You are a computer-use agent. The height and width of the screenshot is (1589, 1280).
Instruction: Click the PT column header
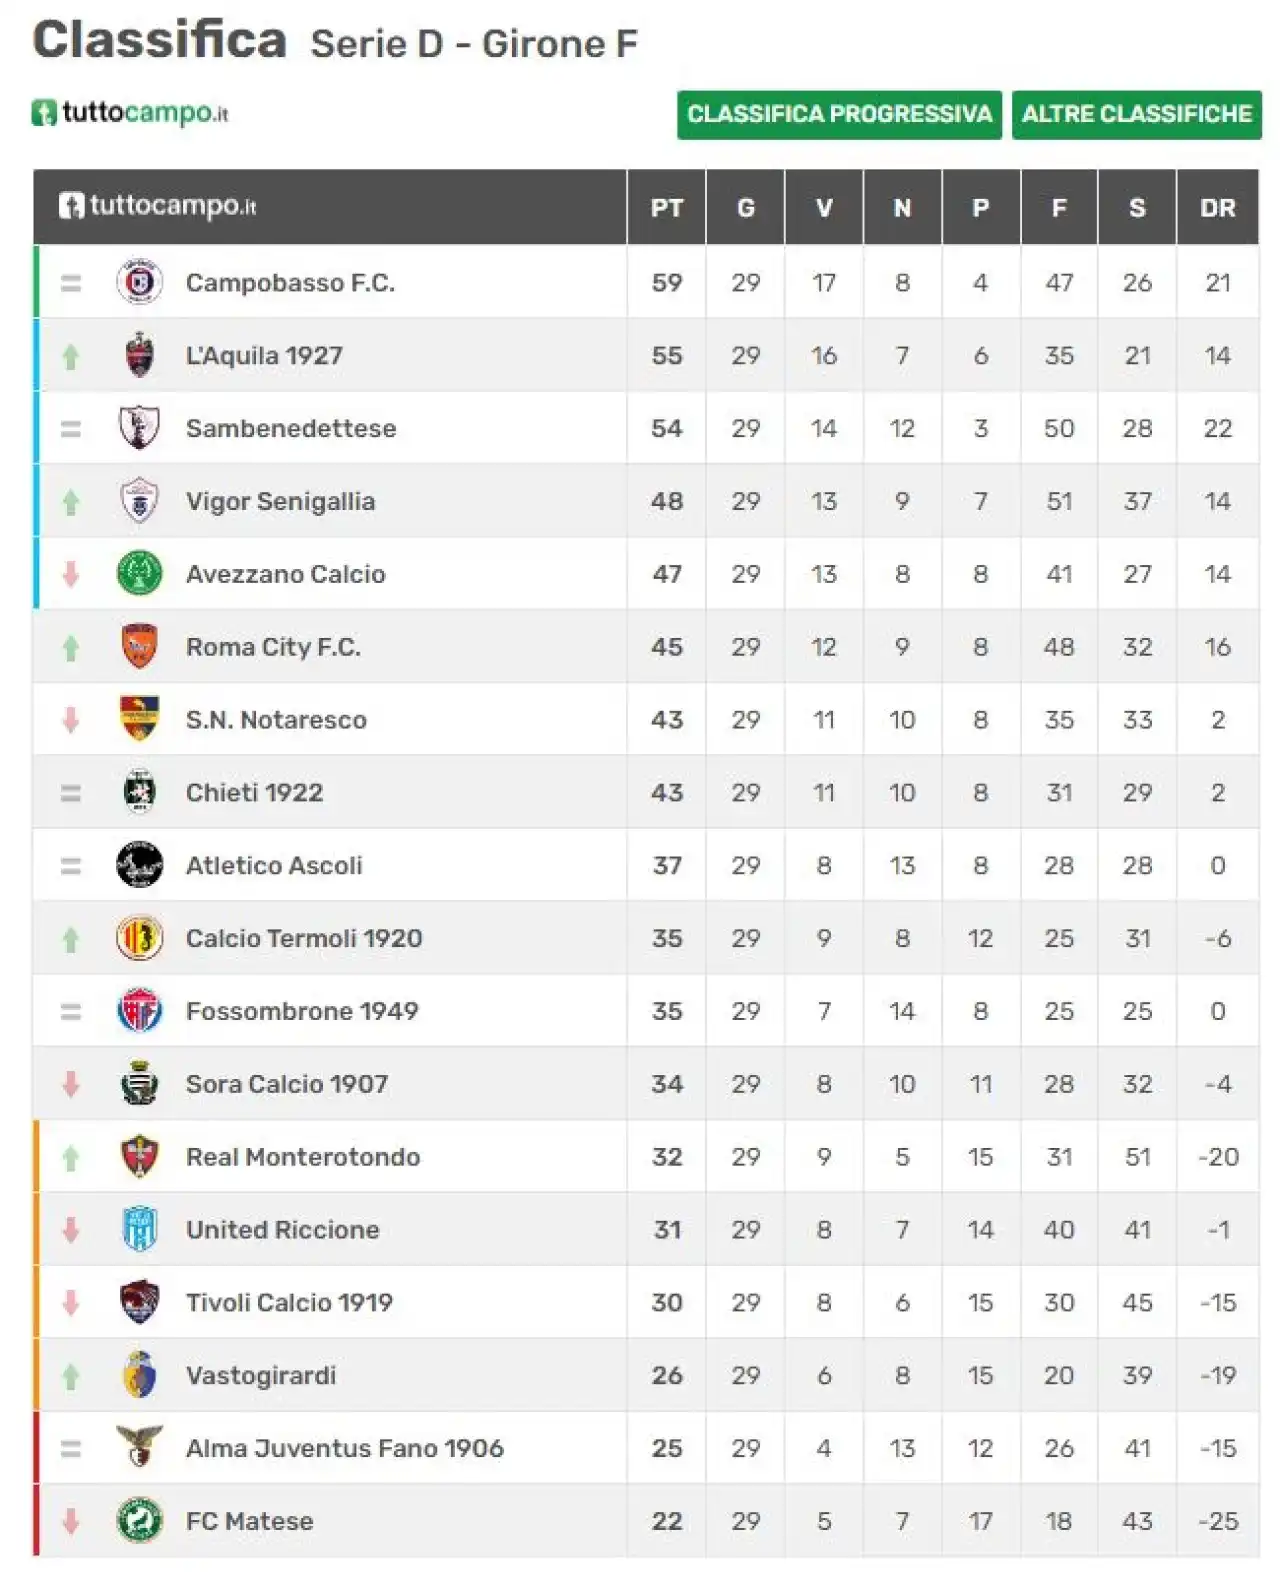pyautogui.click(x=667, y=208)
